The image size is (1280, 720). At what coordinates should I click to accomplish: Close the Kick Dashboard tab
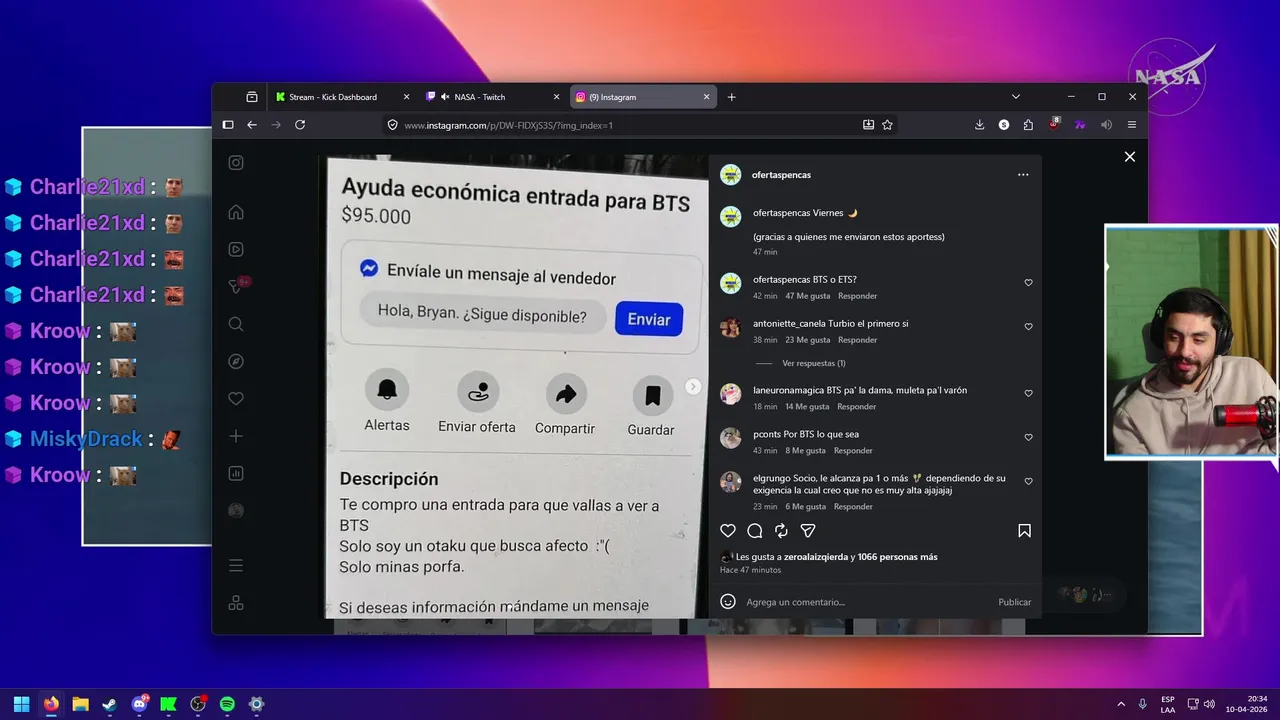(x=406, y=97)
